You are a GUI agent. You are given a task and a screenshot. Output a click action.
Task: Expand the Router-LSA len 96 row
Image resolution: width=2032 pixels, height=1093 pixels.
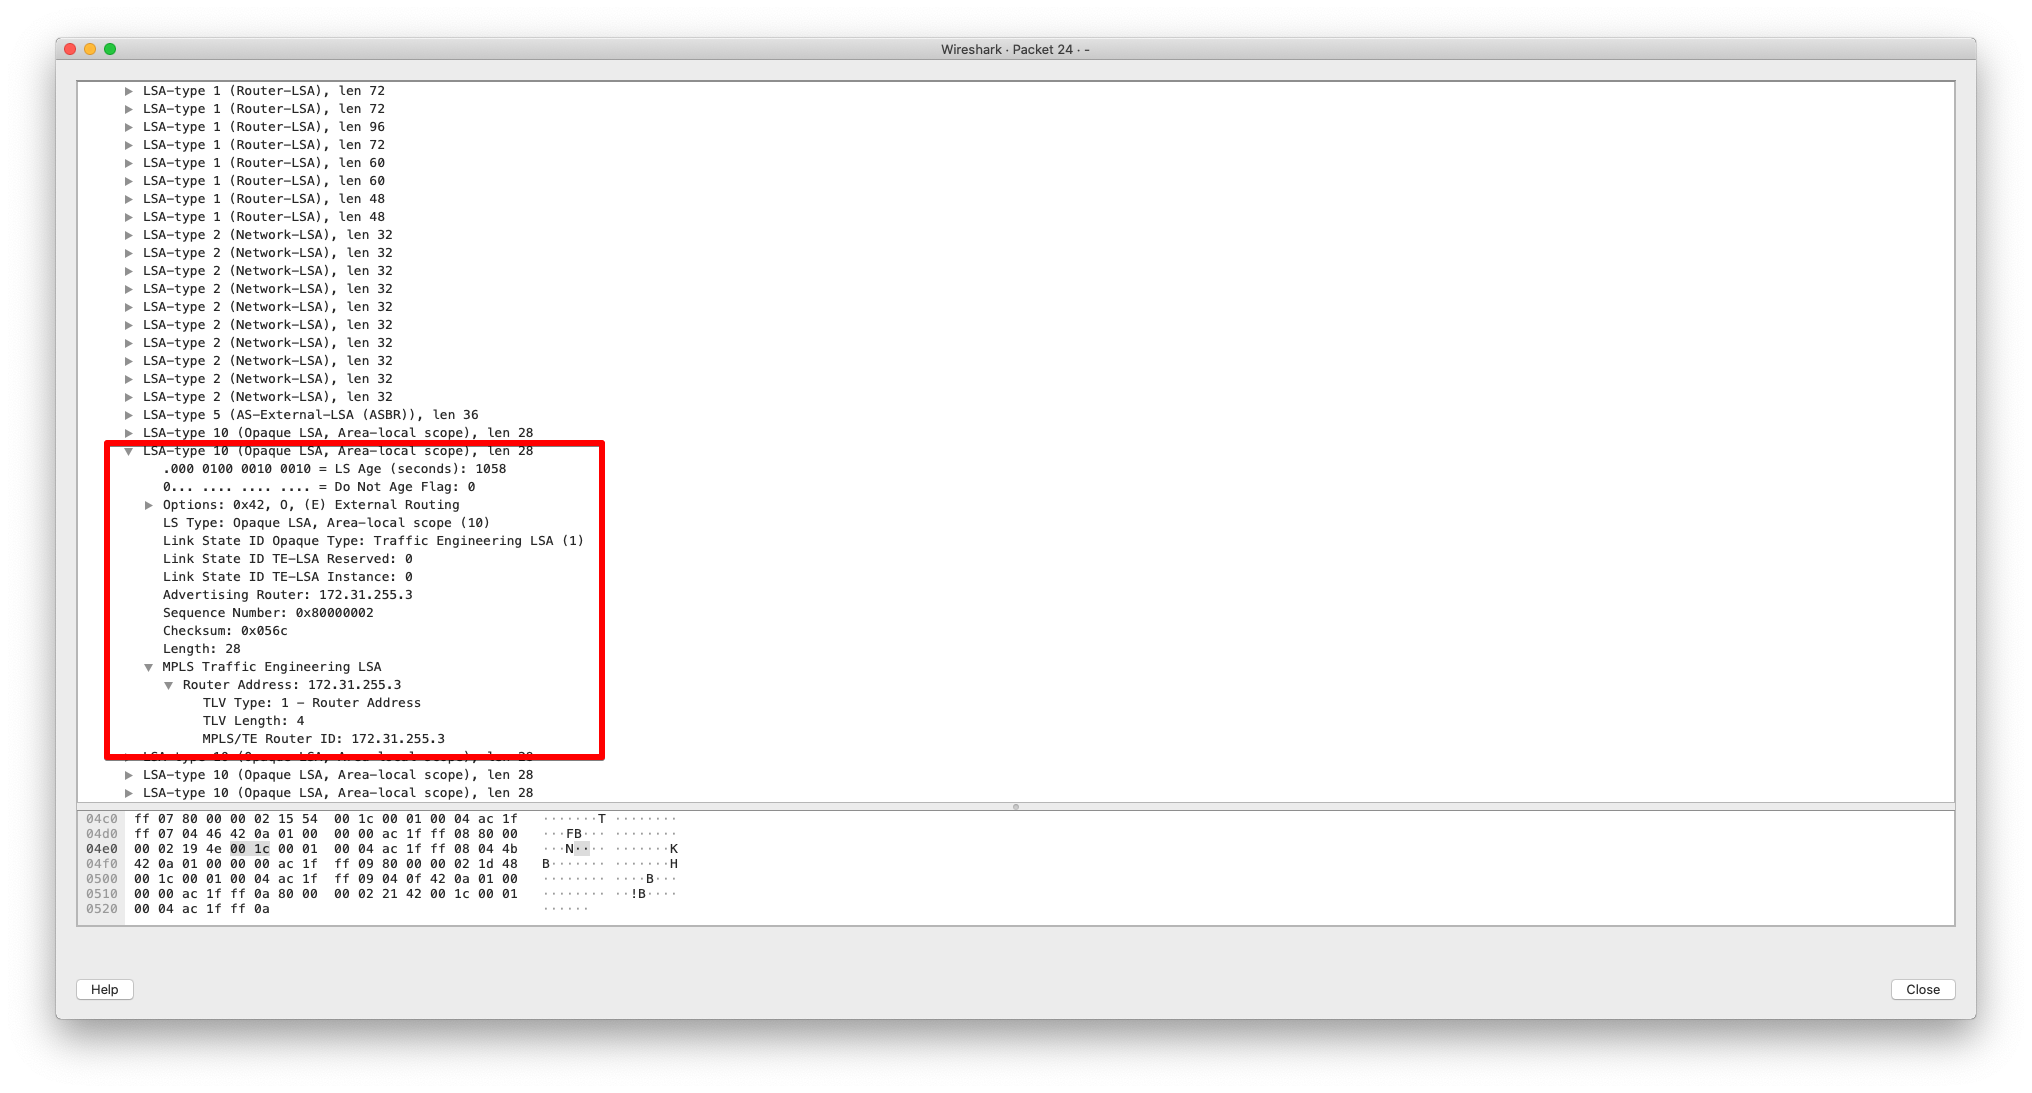click(x=128, y=127)
